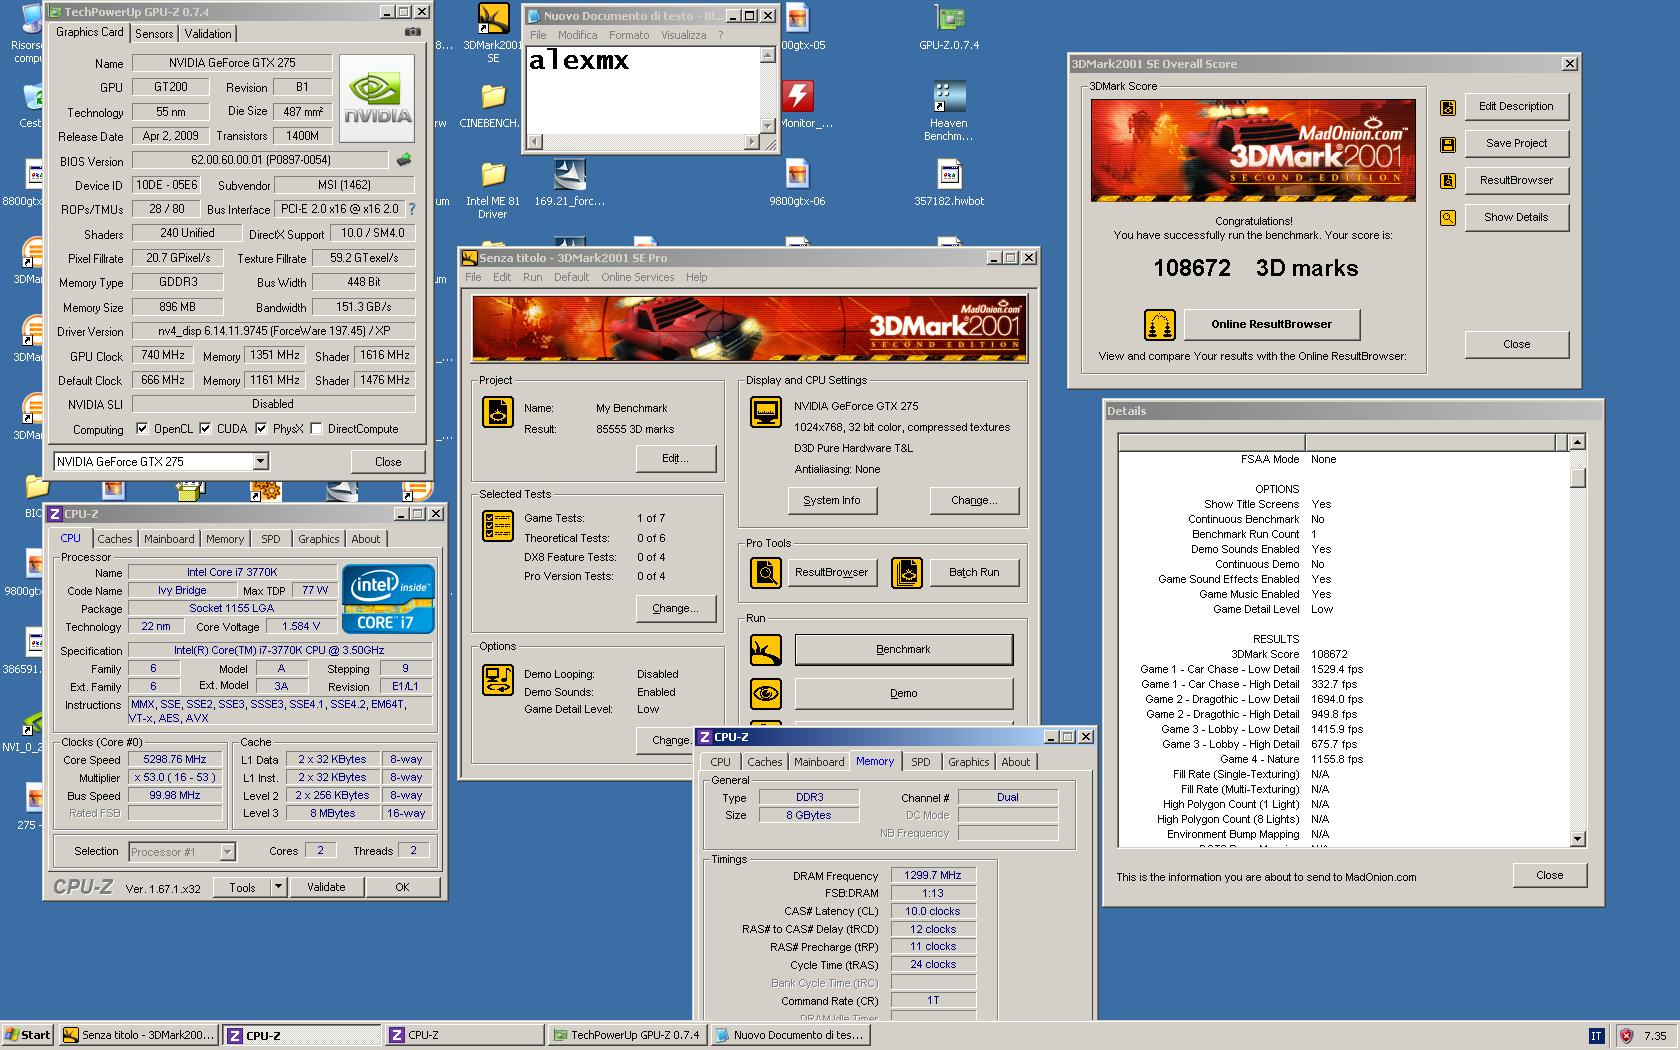Click the Start button on taskbar
This screenshot has height=1050, width=1680.
tap(28, 1036)
